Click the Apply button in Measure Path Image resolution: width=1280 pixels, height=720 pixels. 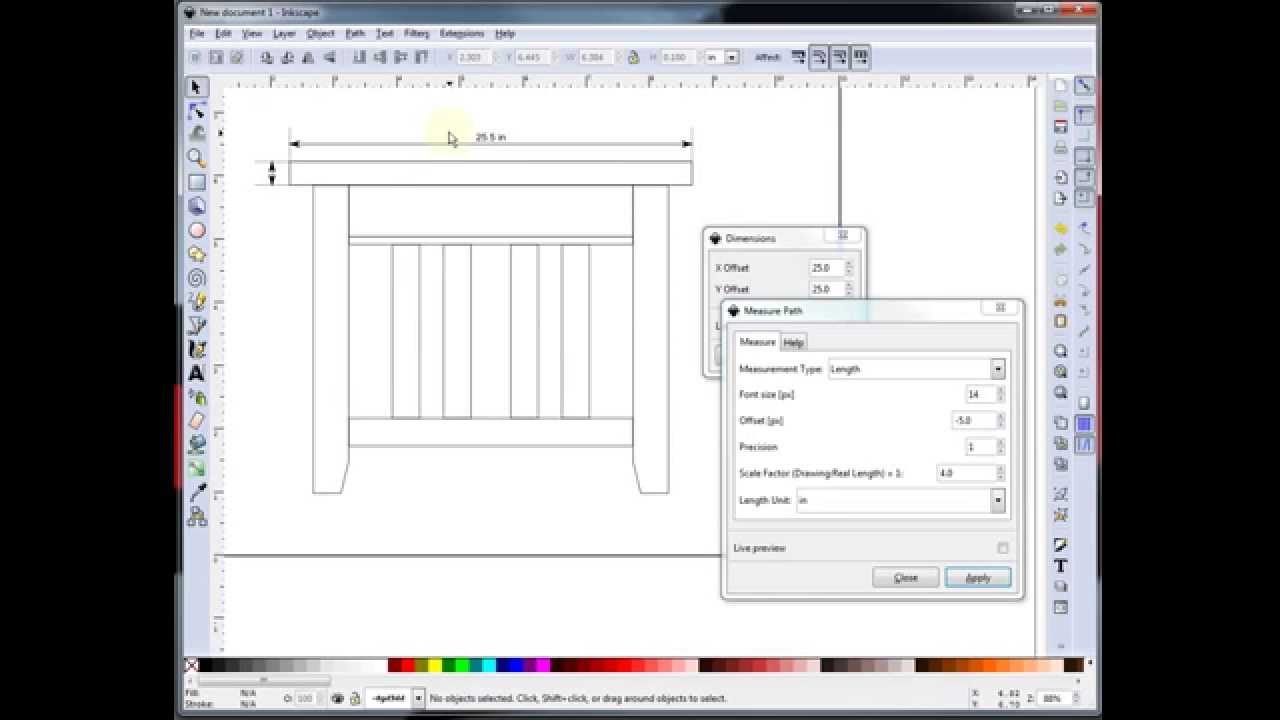978,578
